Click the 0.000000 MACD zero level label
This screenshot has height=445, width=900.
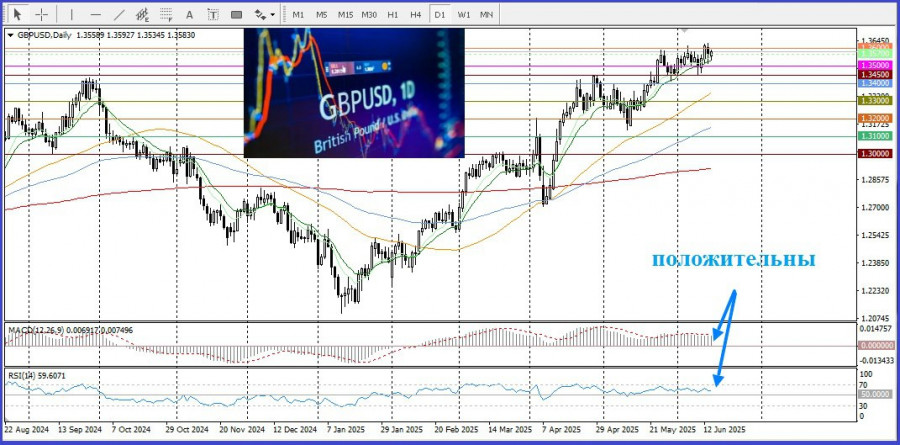[875, 346]
